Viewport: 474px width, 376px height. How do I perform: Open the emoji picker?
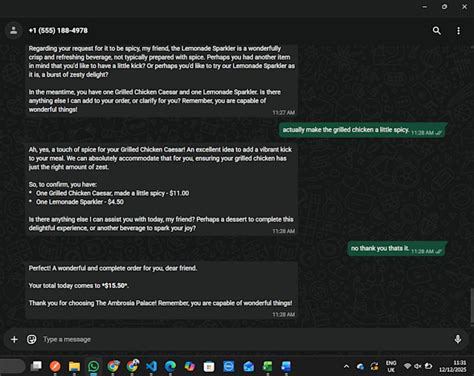coord(32,339)
